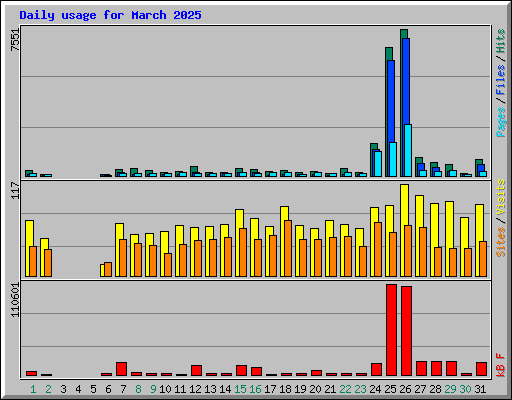Screen dimensions: 512x400
Task: Select the "117" visits axis value
Action: (x=15, y=190)
